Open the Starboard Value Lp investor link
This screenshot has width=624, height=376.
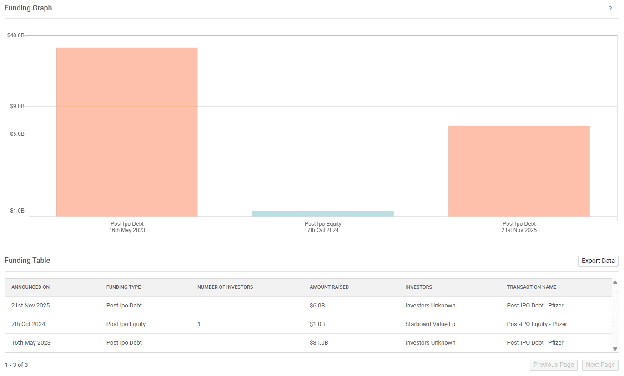click(x=430, y=324)
